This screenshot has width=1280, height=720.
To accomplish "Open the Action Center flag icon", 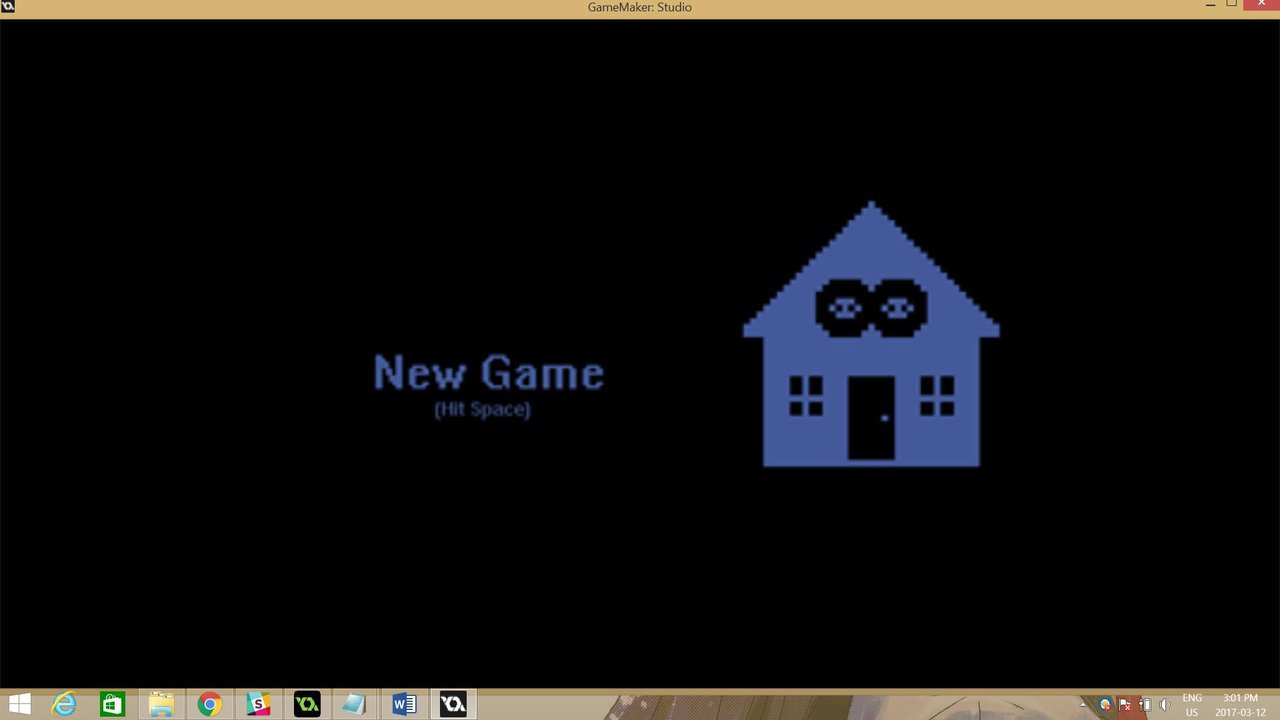I will (x=1125, y=705).
